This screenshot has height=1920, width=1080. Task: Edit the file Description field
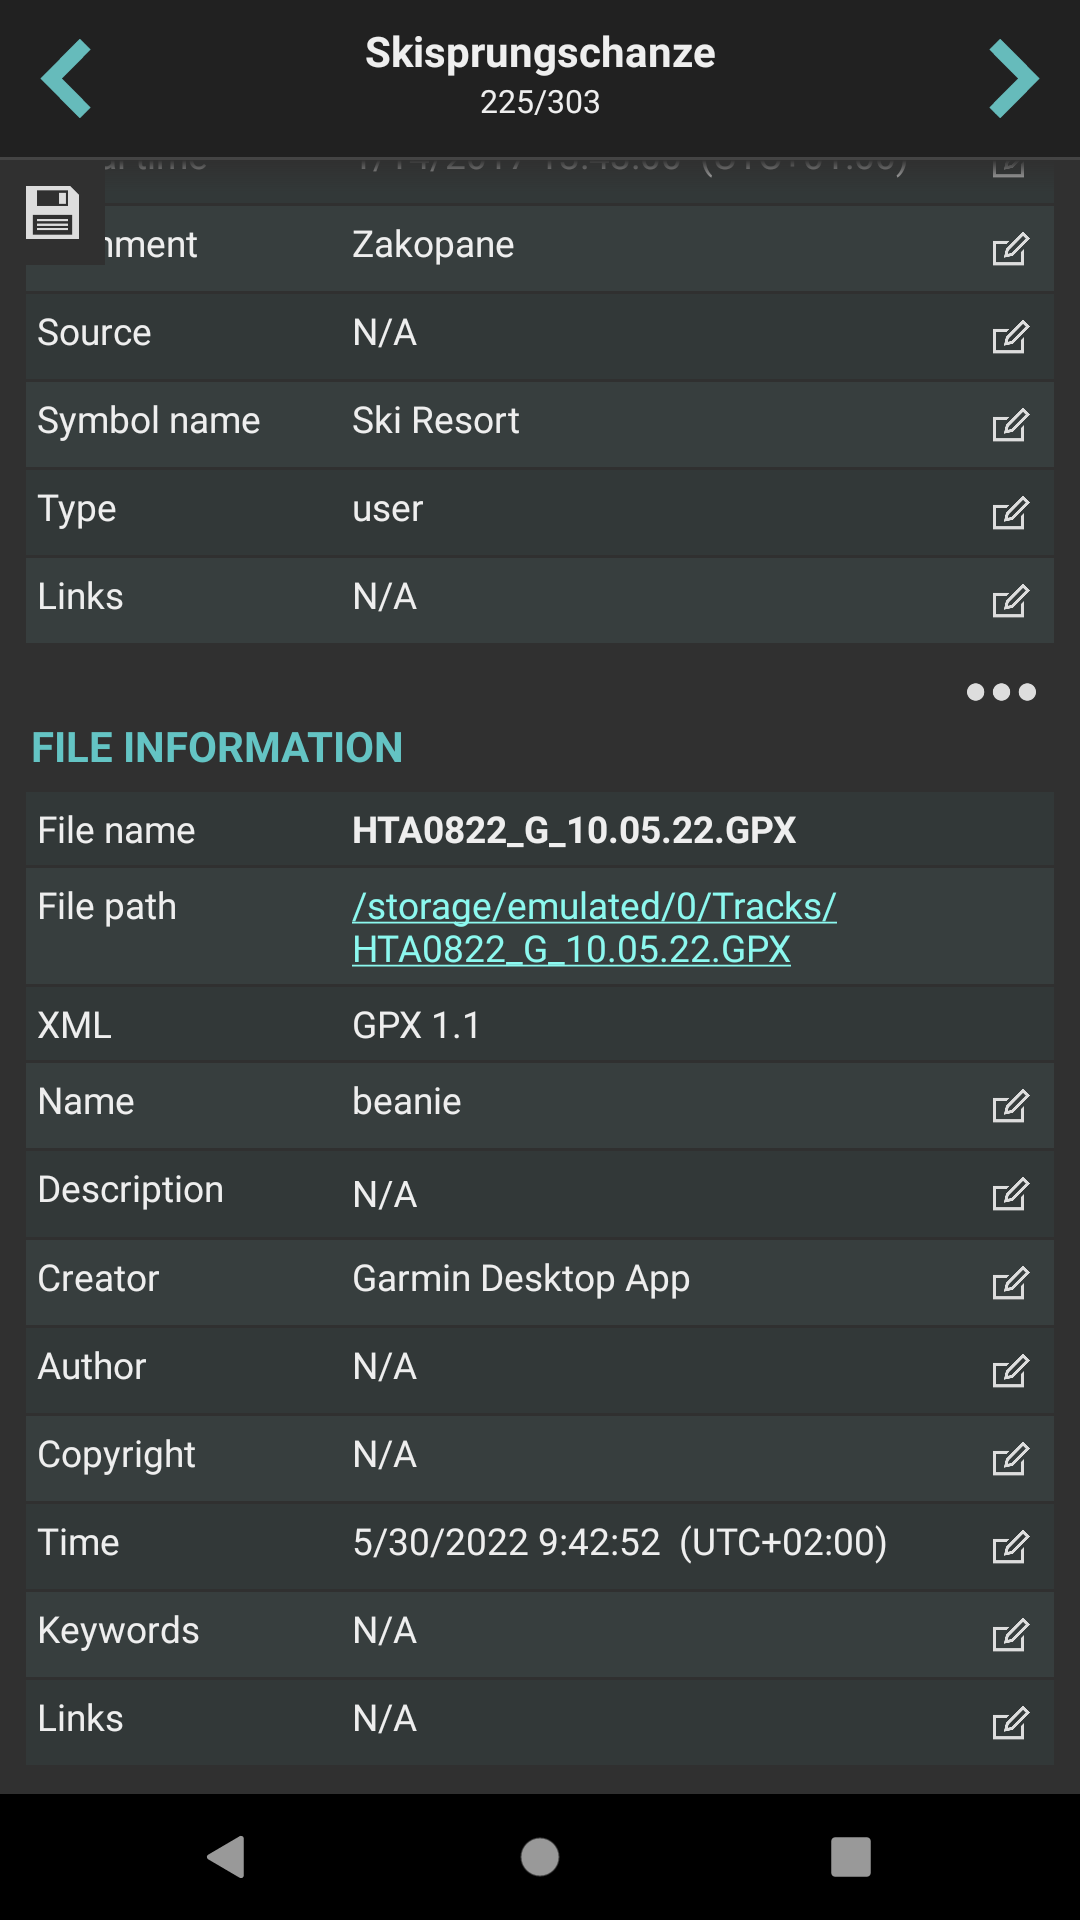click(1009, 1194)
